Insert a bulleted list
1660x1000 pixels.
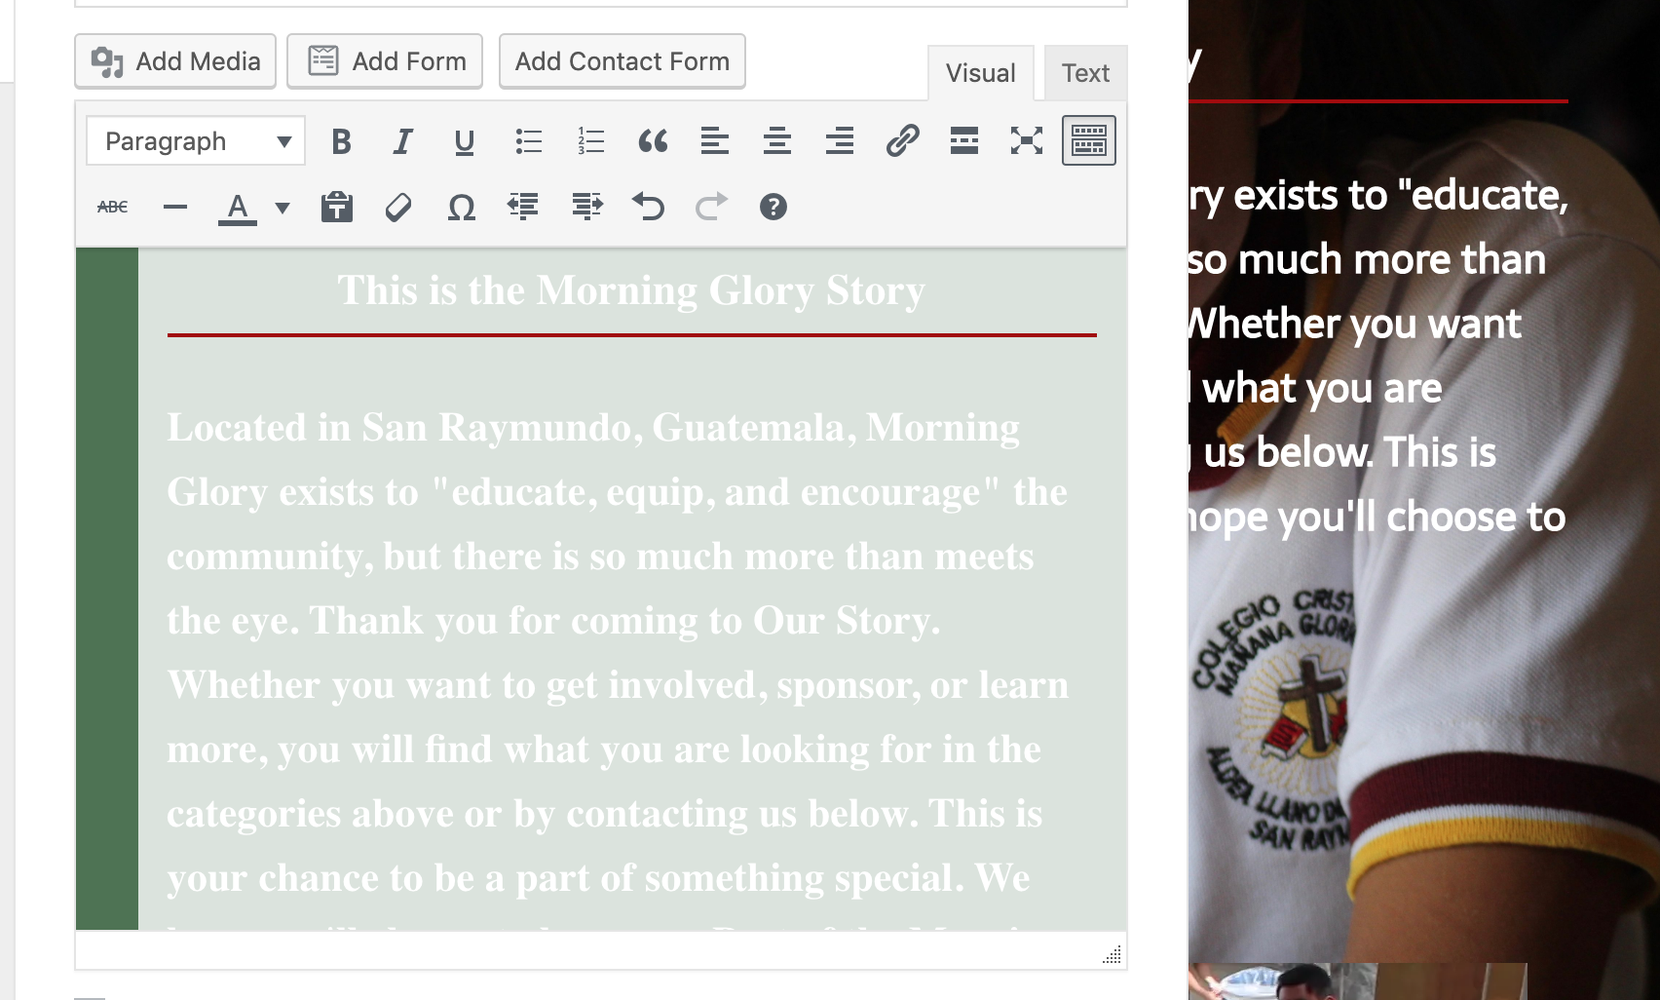pyautogui.click(x=528, y=141)
